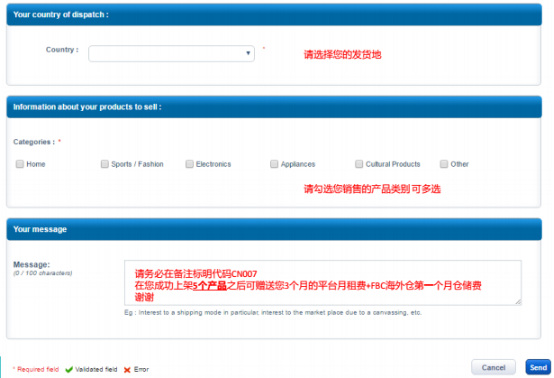Click inside the Message text area
The height and width of the screenshot is (378, 554).
pyautogui.click(x=323, y=283)
